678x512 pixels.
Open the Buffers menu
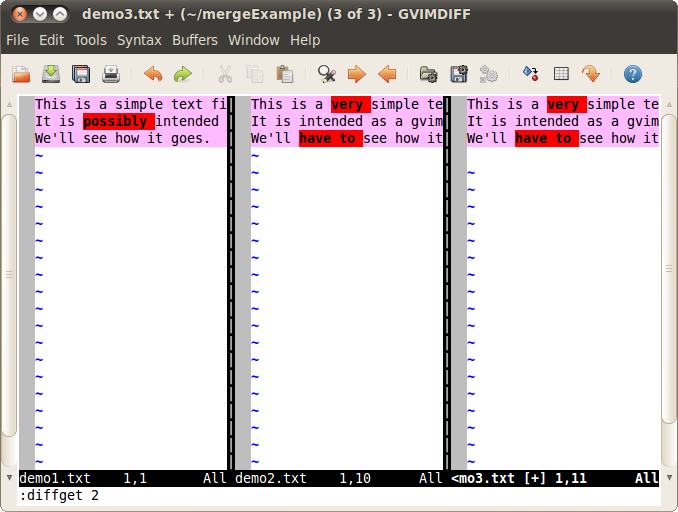pyautogui.click(x=195, y=40)
